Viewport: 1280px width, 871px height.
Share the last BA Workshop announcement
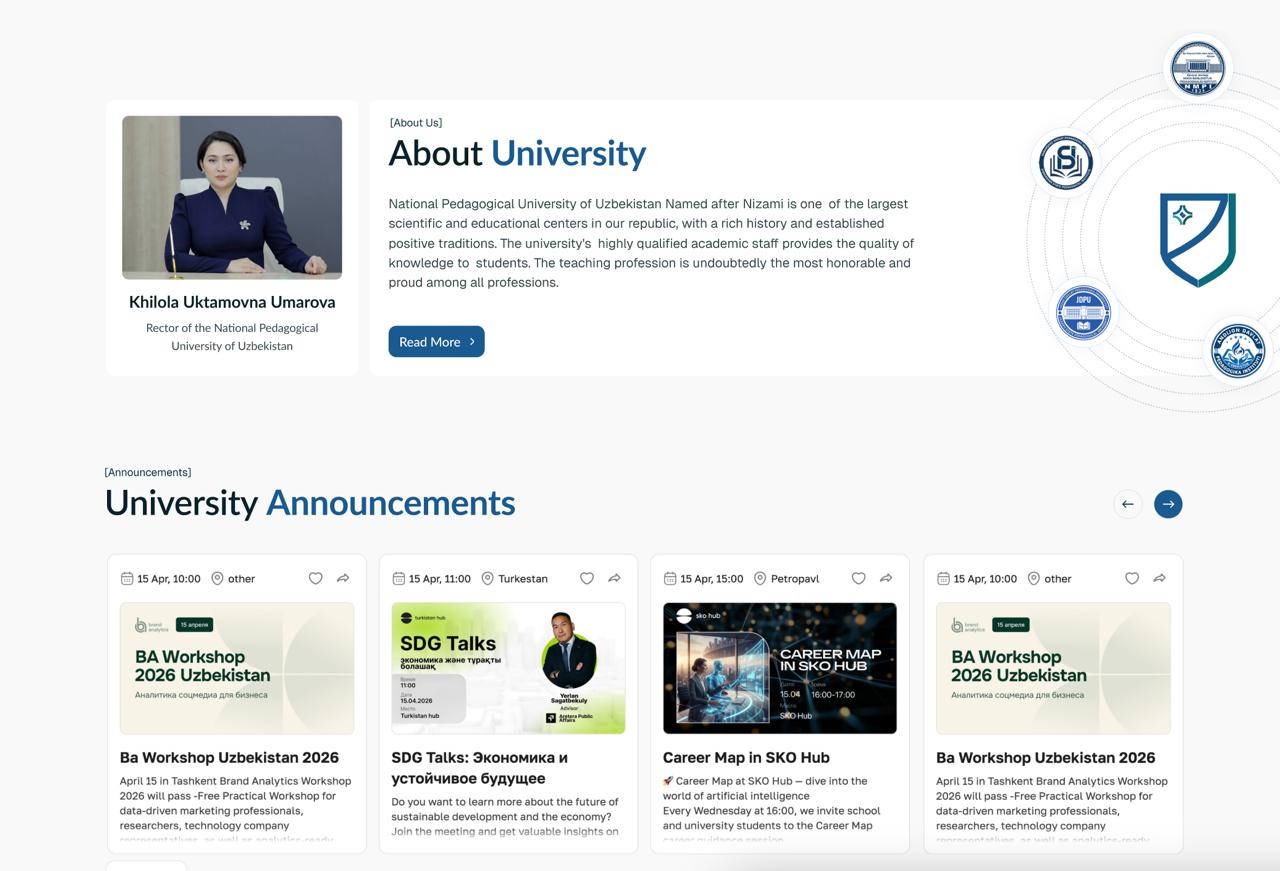[x=1159, y=578]
